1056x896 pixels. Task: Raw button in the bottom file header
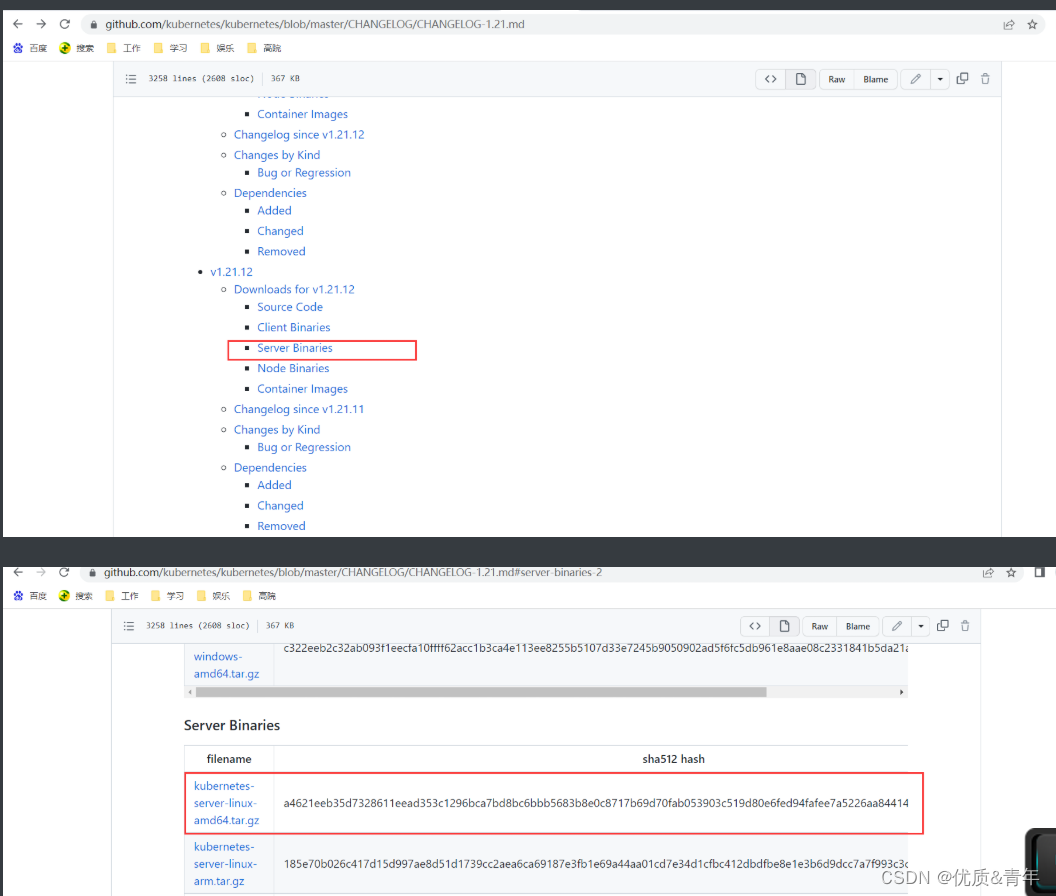point(820,626)
